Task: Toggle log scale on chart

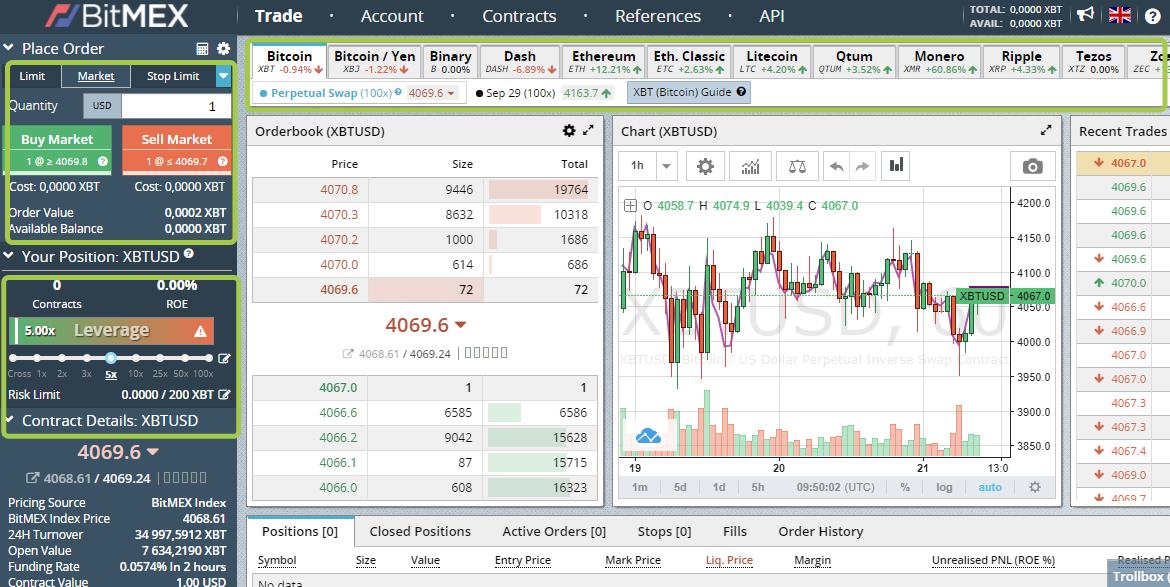Action: click(x=945, y=487)
